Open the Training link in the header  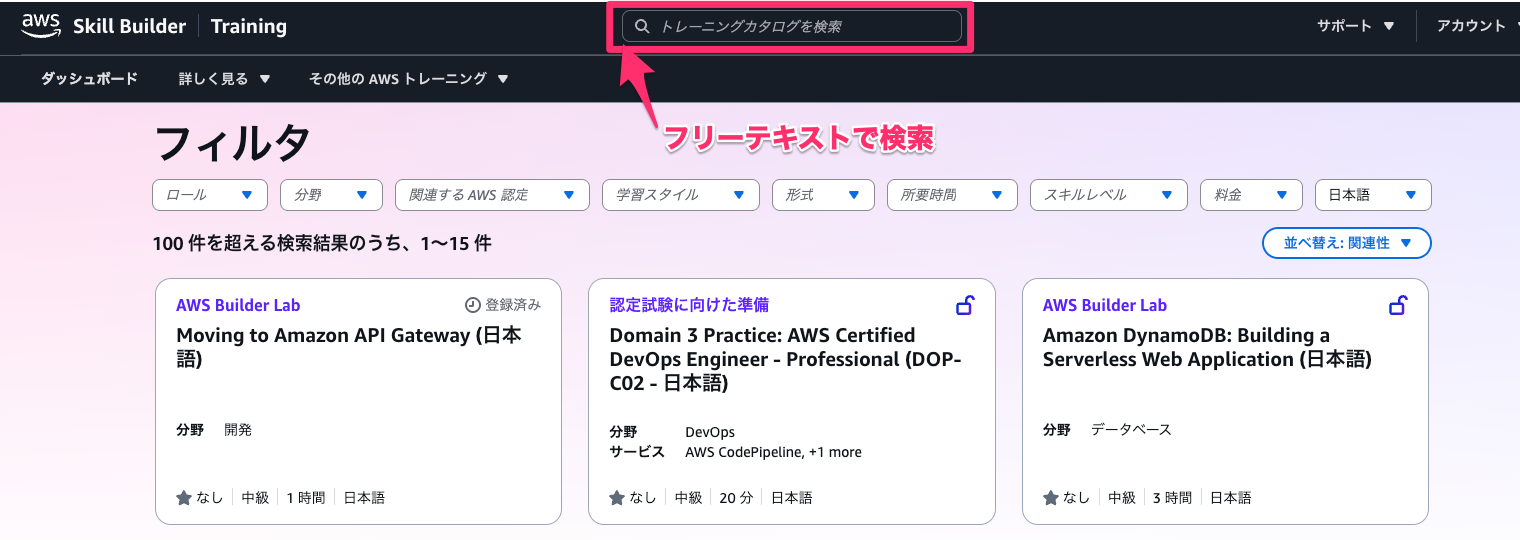pyautogui.click(x=249, y=27)
